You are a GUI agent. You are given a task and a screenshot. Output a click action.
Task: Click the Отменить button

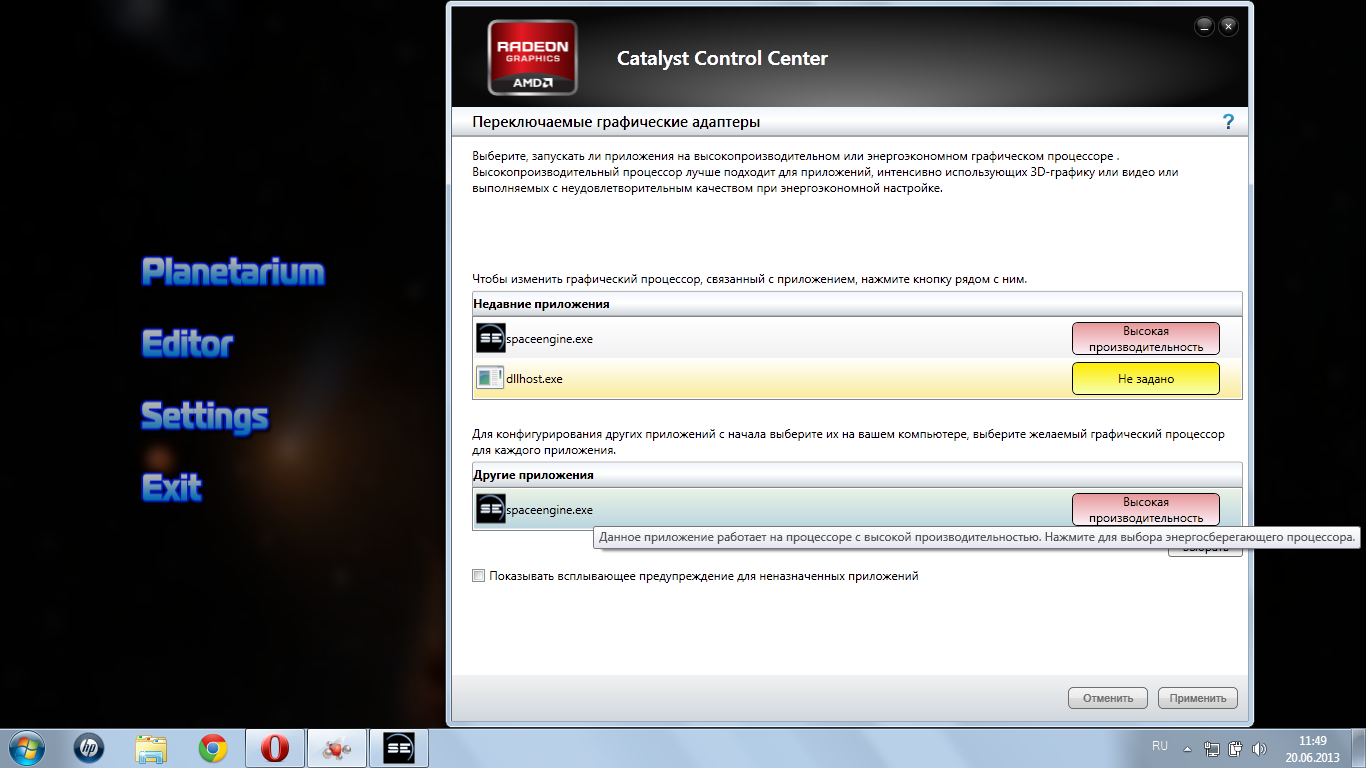(x=1108, y=698)
